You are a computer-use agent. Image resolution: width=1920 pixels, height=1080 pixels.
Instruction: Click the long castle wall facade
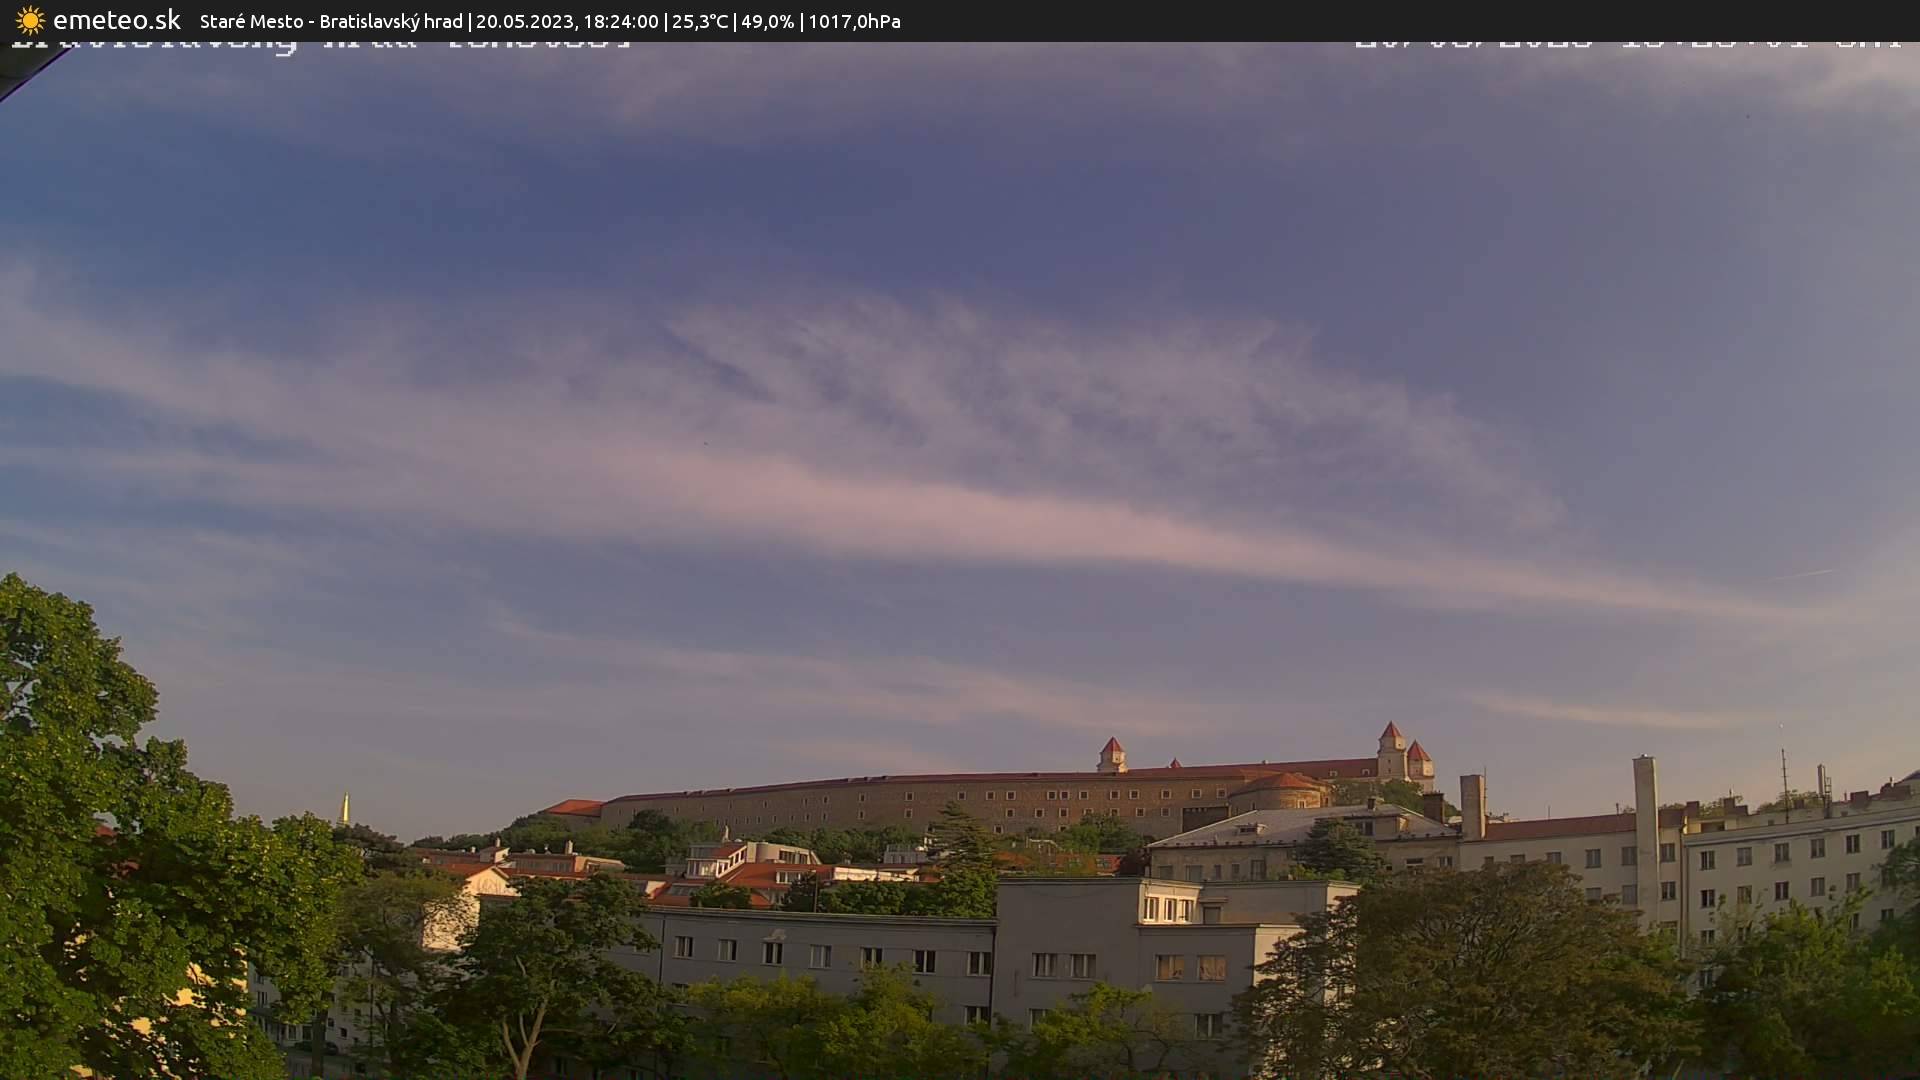(x=900, y=804)
